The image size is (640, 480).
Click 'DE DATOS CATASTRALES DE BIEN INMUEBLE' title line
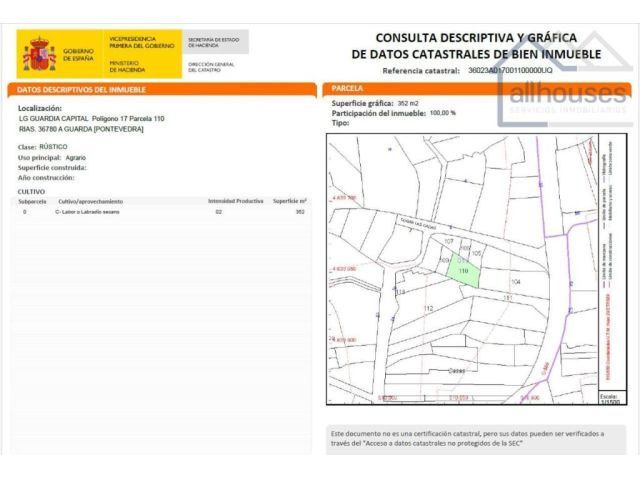476,54
